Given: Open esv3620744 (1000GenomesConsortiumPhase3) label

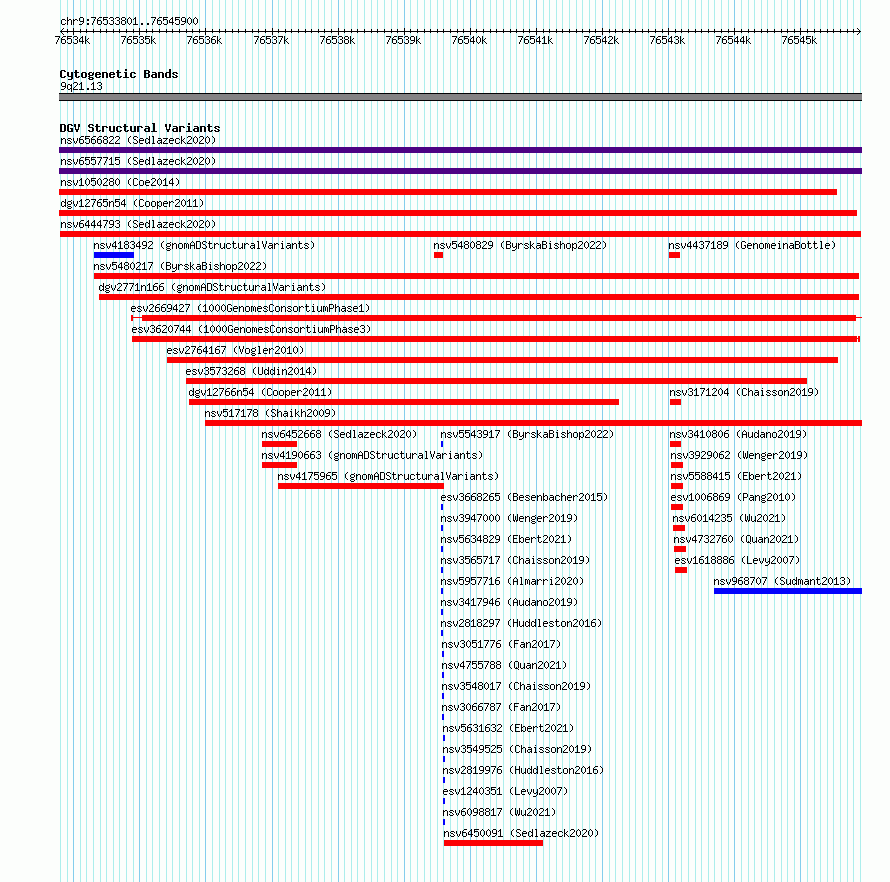Looking at the screenshot, I should coord(251,329).
